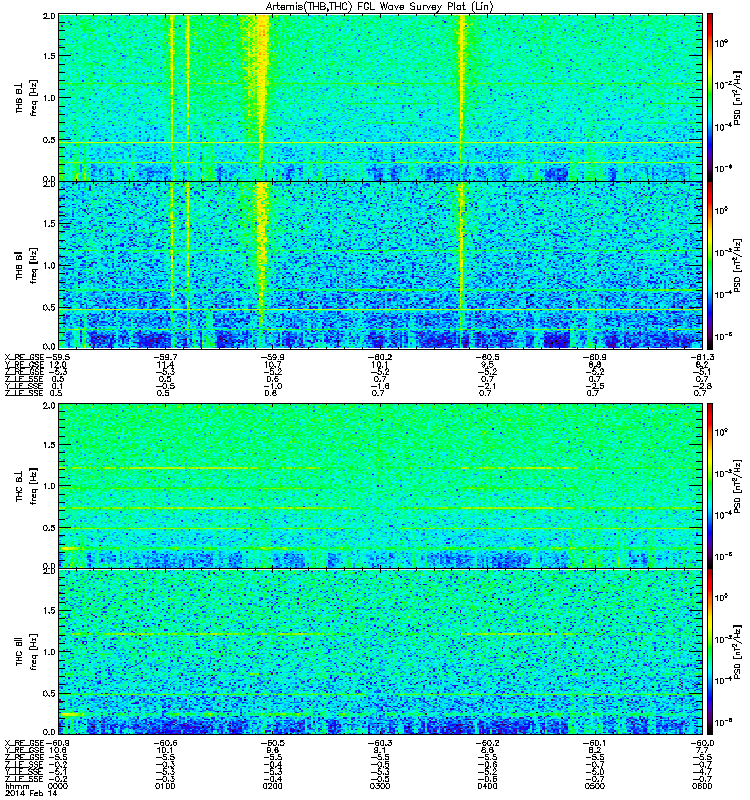Select the THB B-parallel panel color bar
This screenshot has width=750, height=800.
[710, 265]
